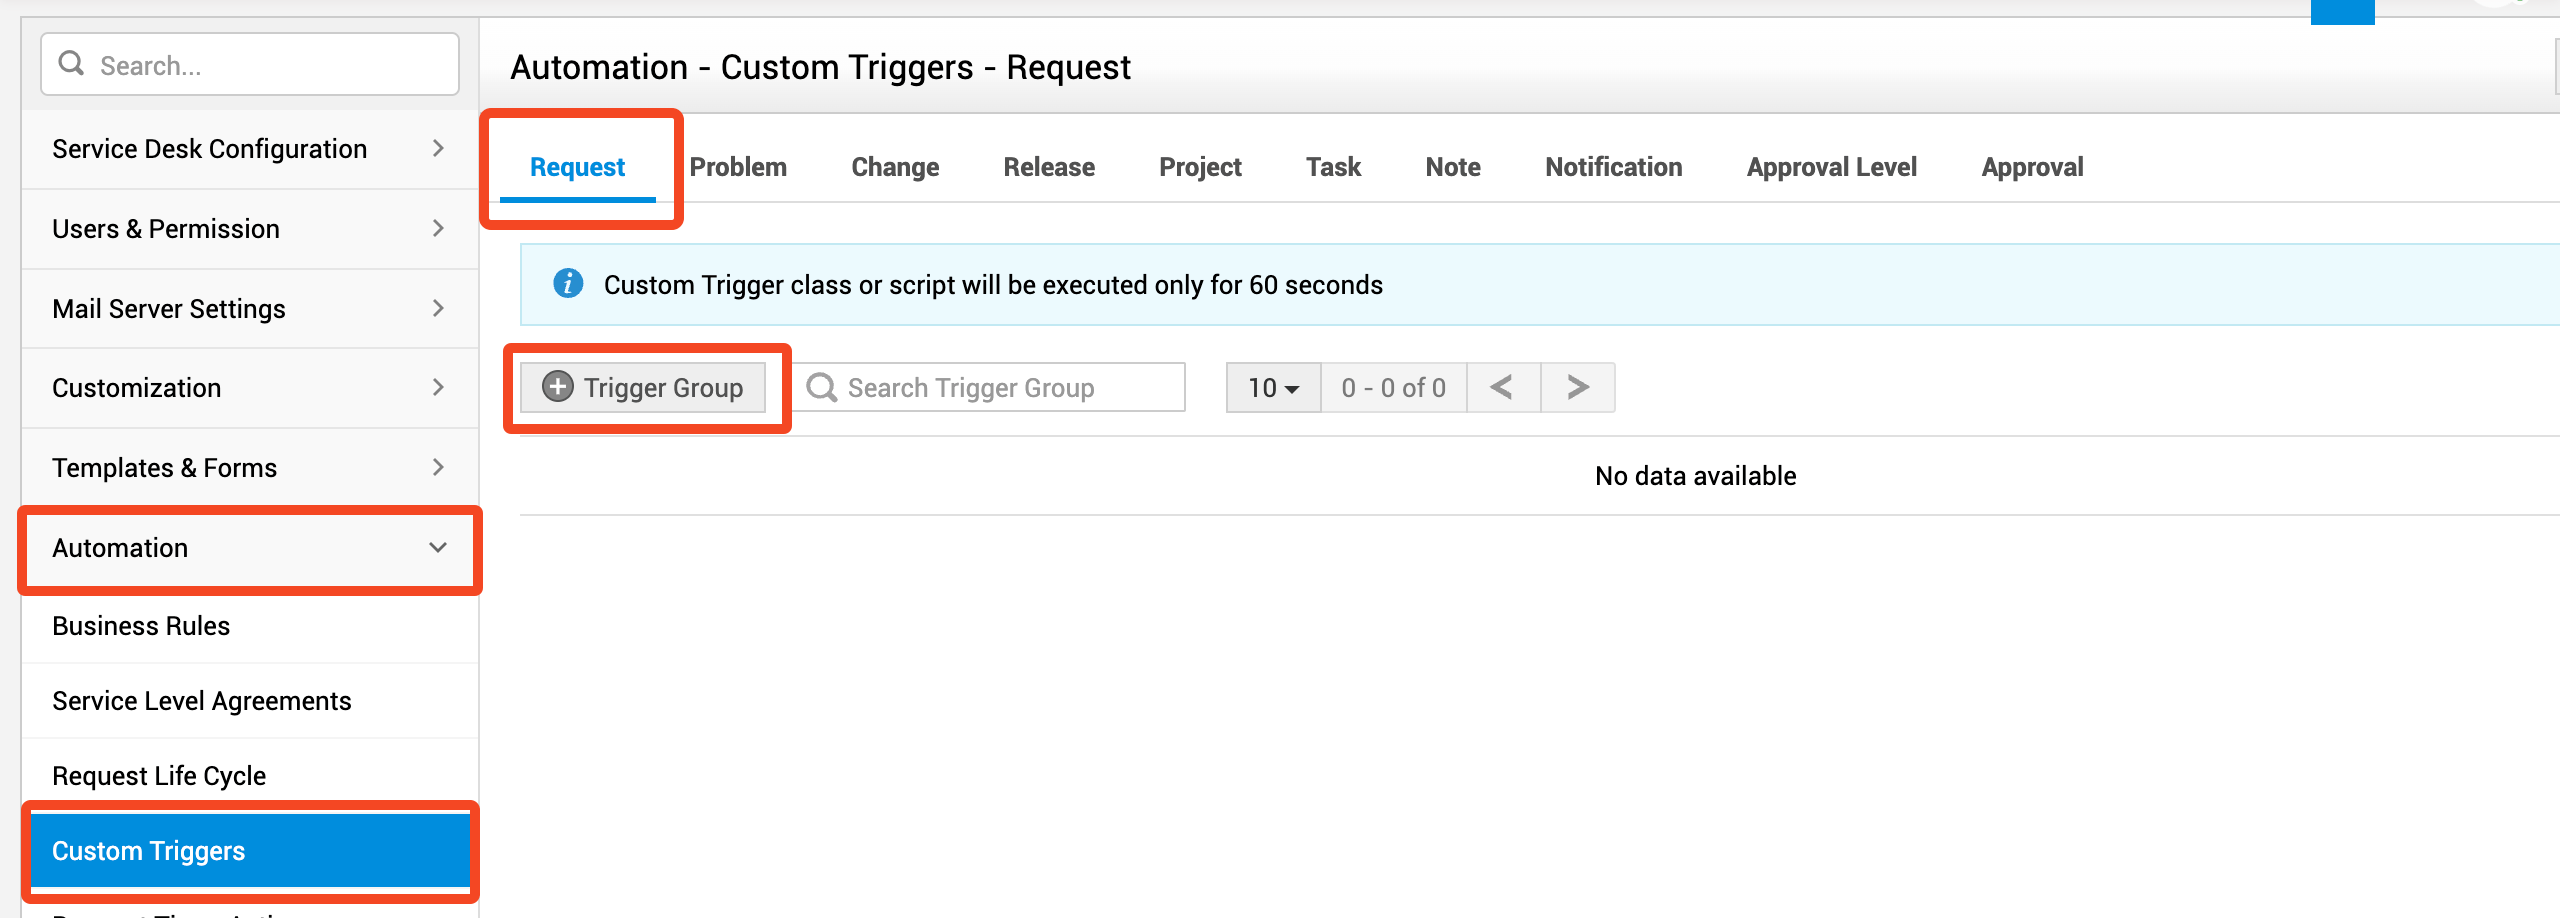Switch to the Change tab

click(x=895, y=167)
